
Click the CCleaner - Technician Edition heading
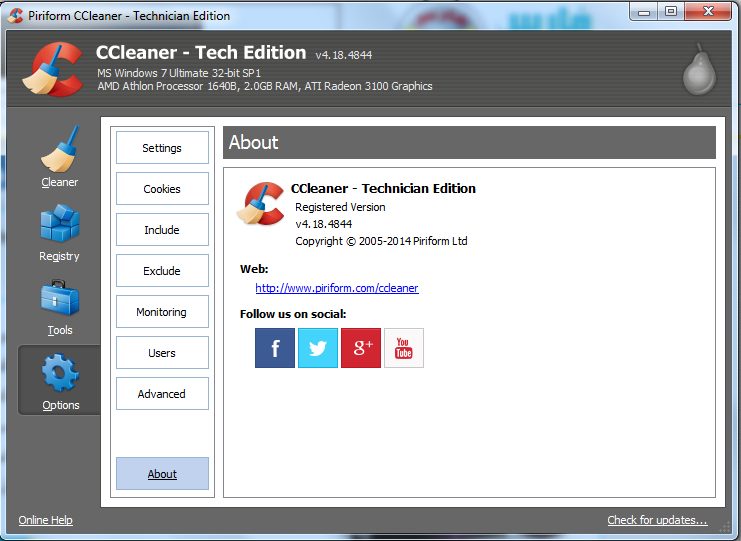pos(383,189)
